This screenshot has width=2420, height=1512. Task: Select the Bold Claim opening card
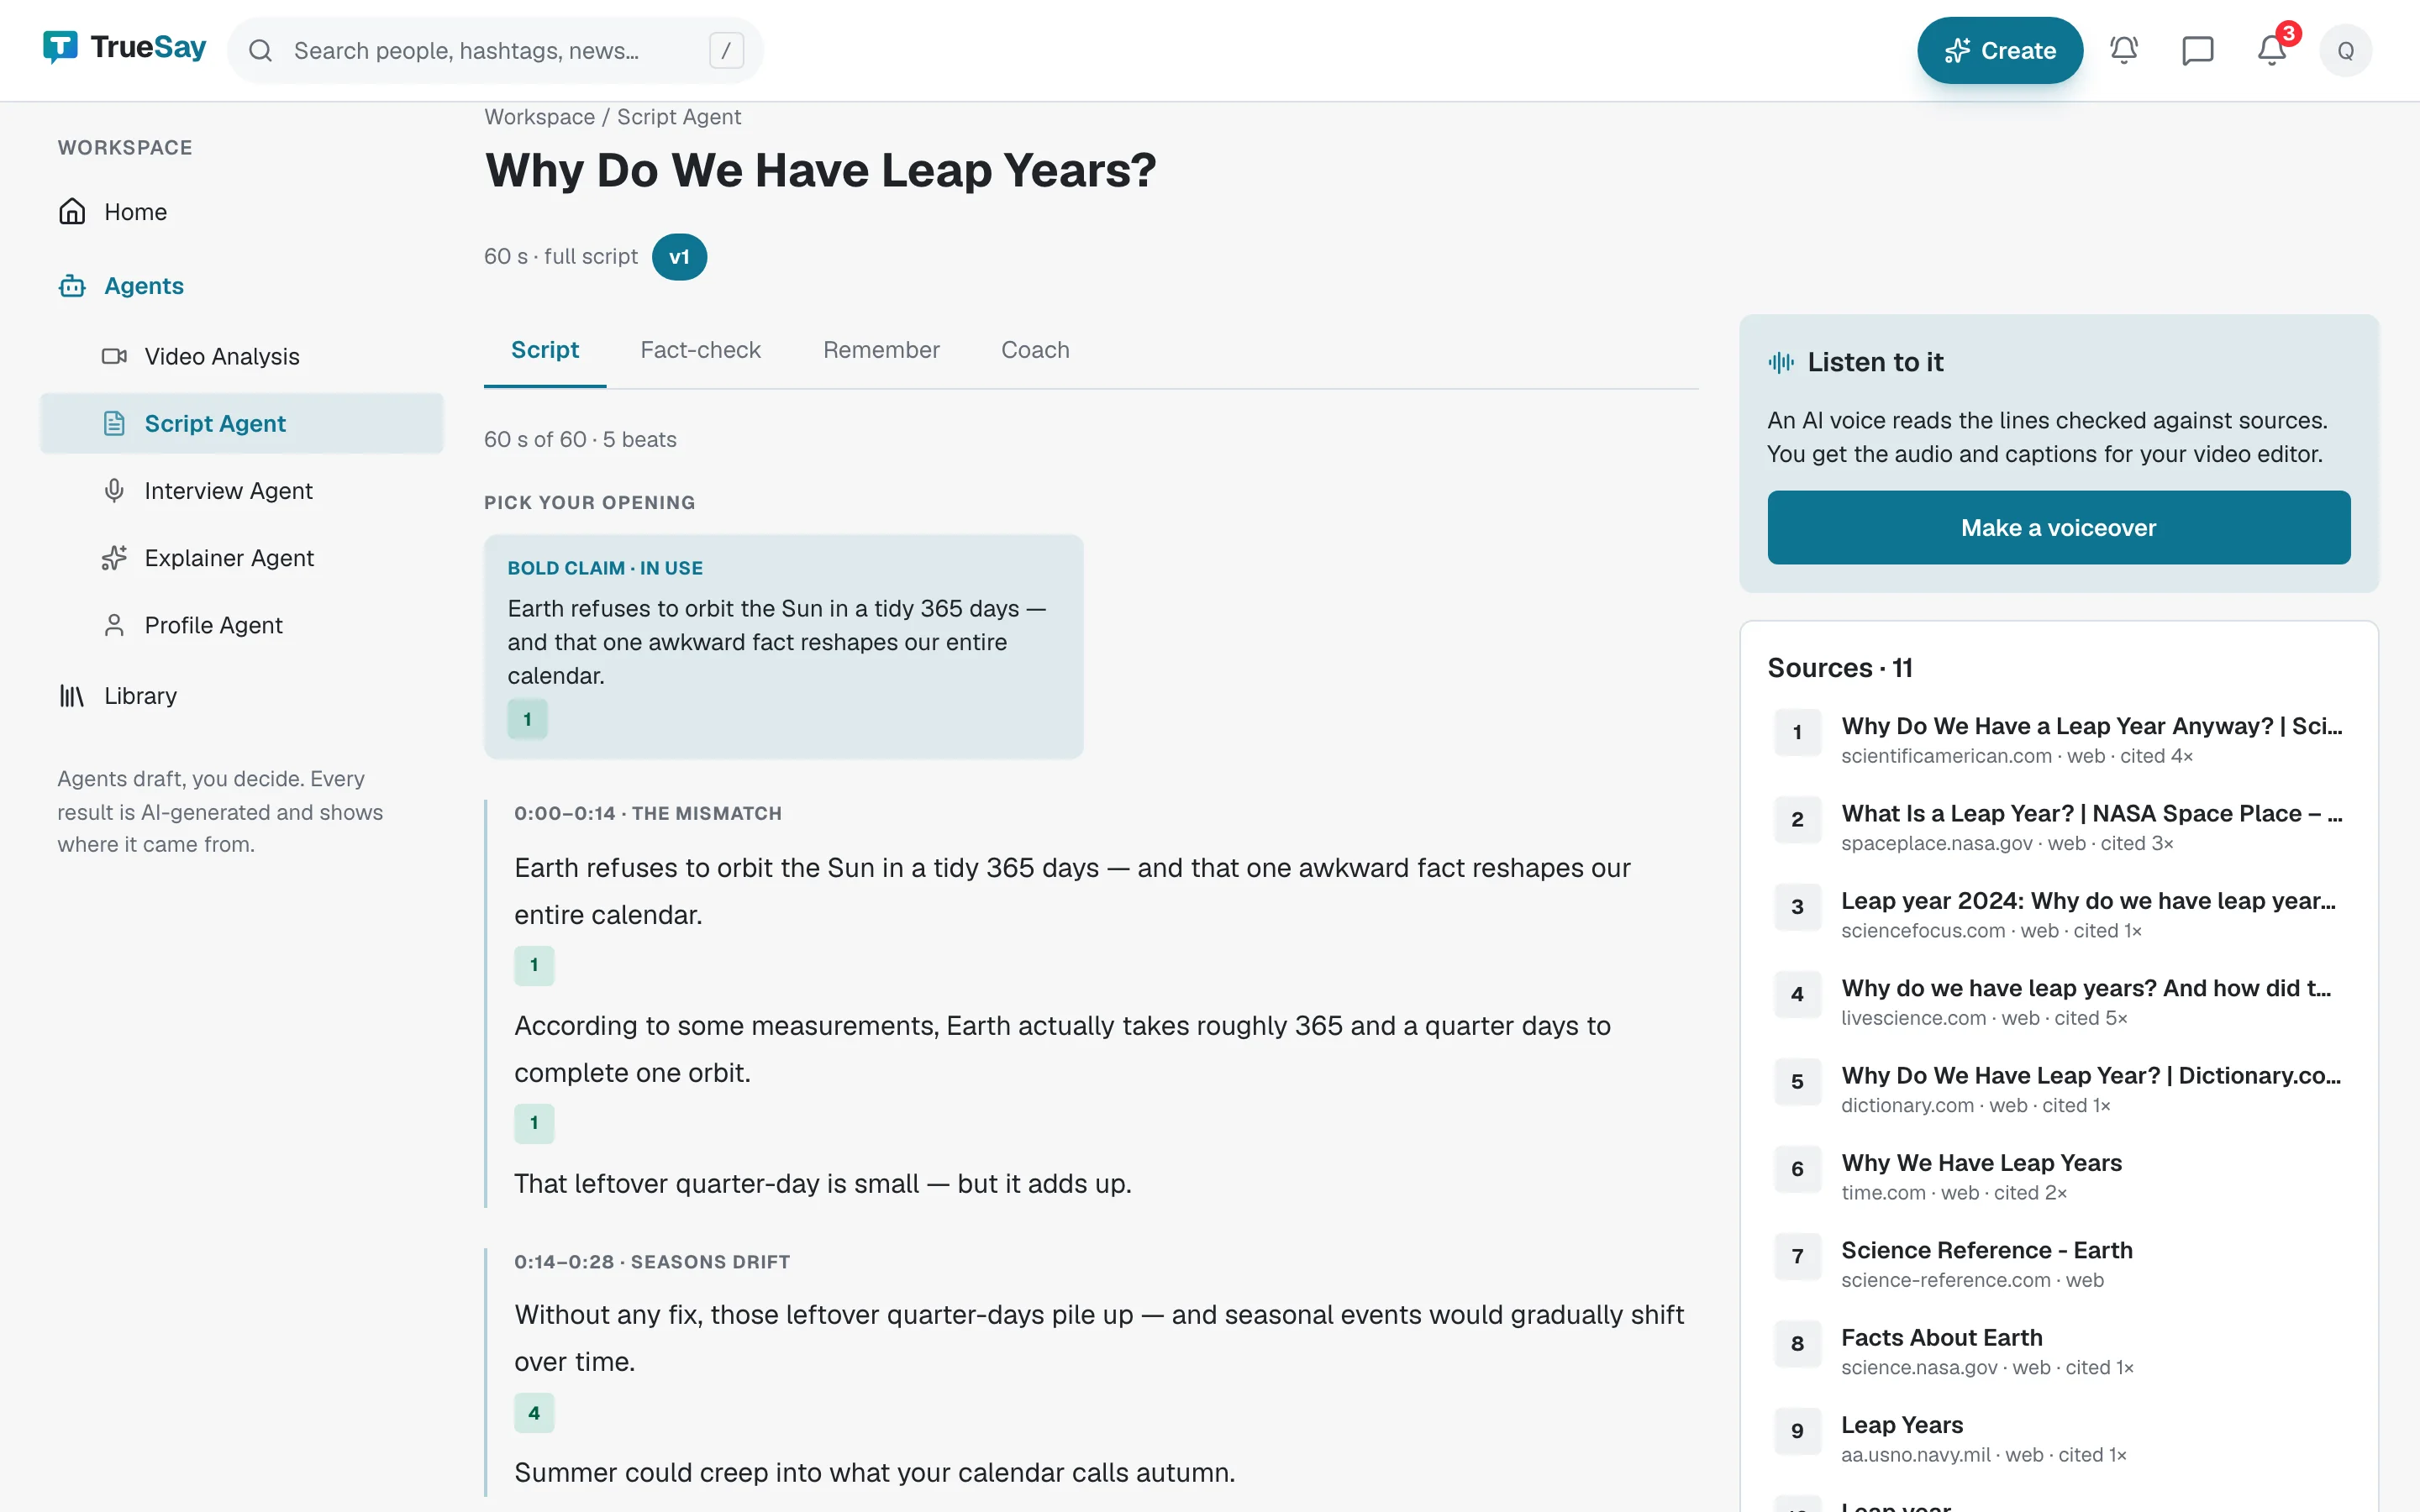(x=783, y=646)
